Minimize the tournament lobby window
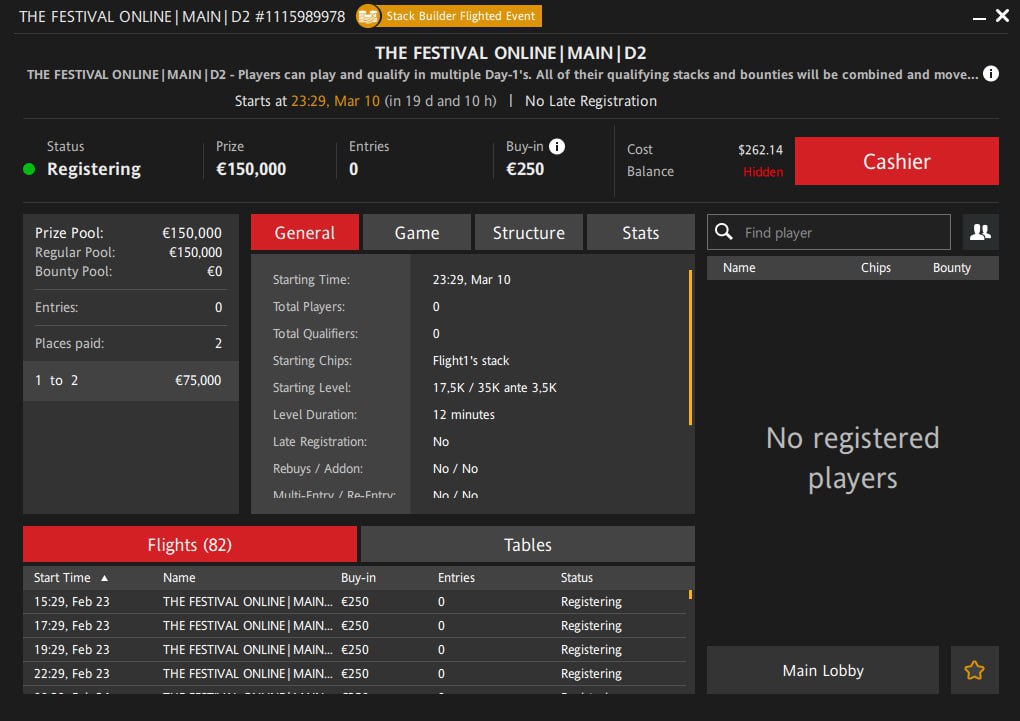Image resolution: width=1020 pixels, height=721 pixels. coord(979,18)
